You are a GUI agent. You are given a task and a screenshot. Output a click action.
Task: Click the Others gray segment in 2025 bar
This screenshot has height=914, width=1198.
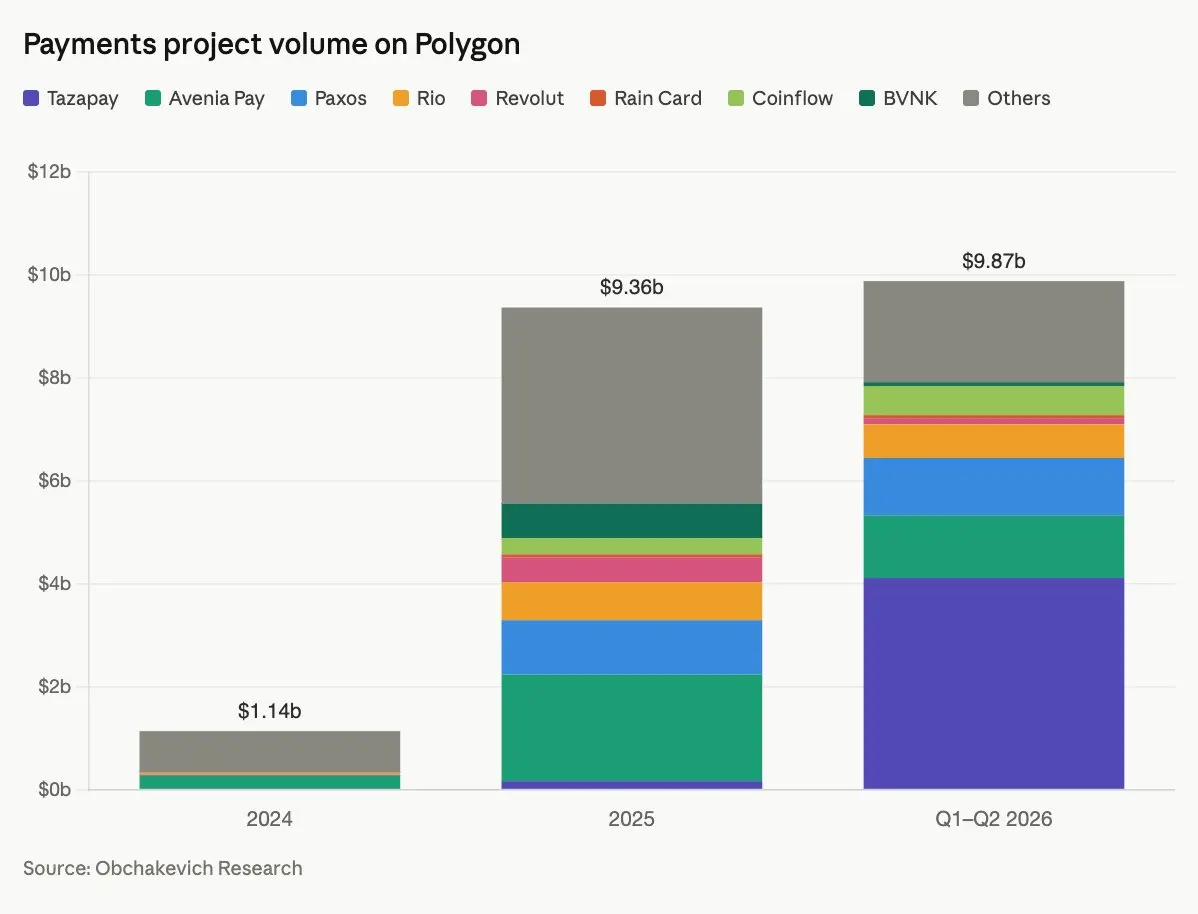click(x=632, y=406)
